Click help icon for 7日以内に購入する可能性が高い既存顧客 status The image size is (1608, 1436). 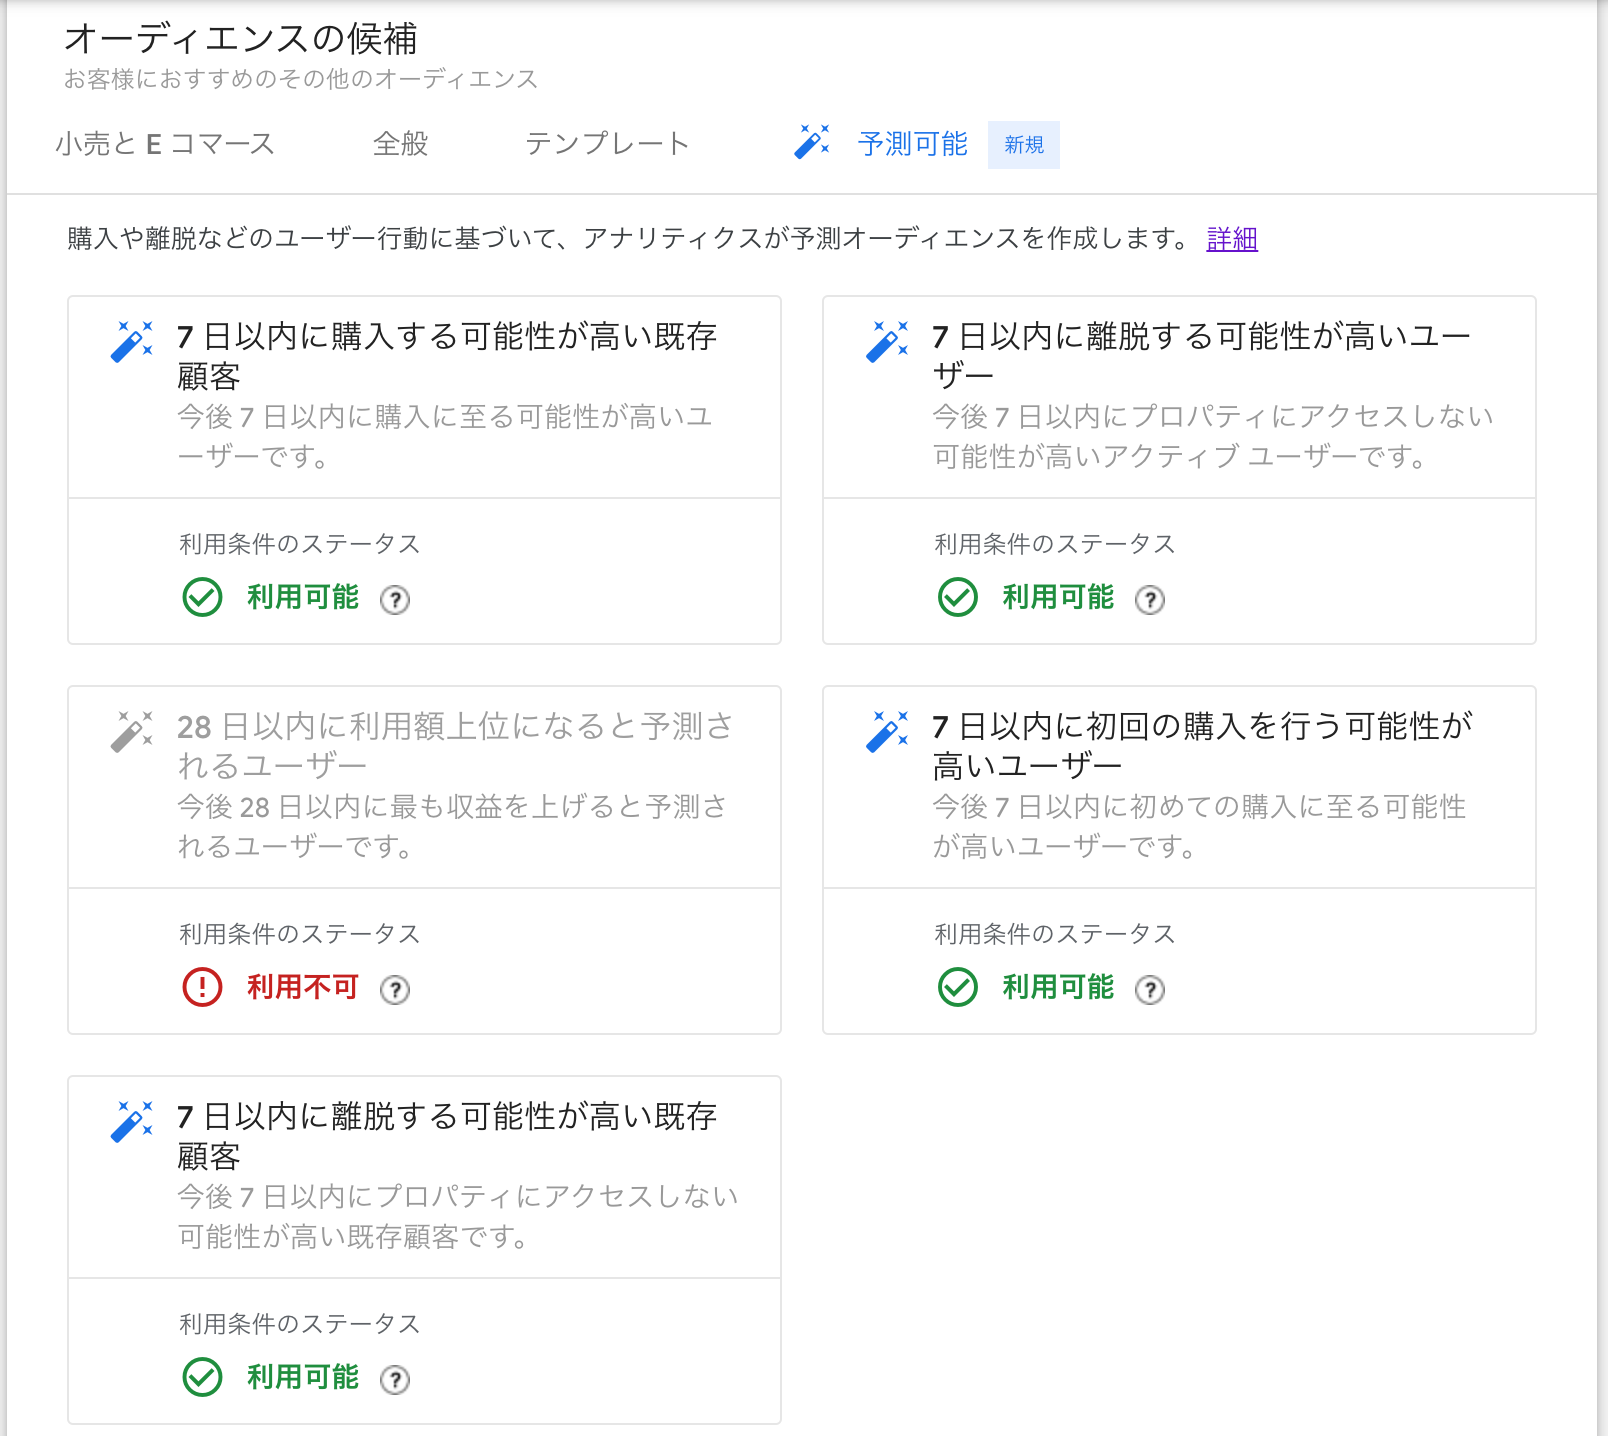pos(395,600)
